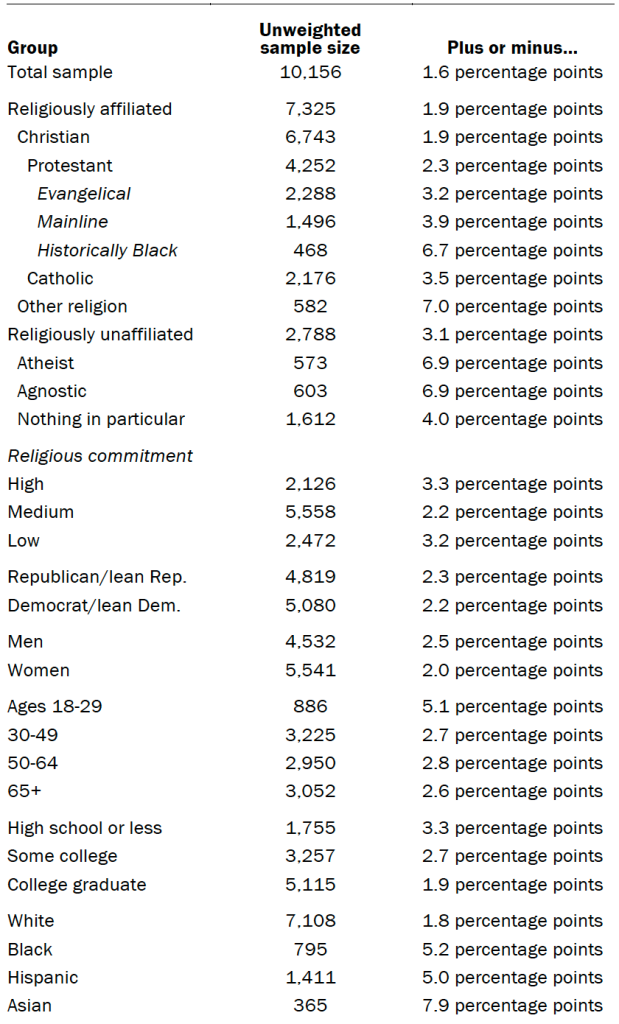This screenshot has height=1024, width=619.
Task: Click the "Religiously unaffiliated" row label
Action: [100, 335]
